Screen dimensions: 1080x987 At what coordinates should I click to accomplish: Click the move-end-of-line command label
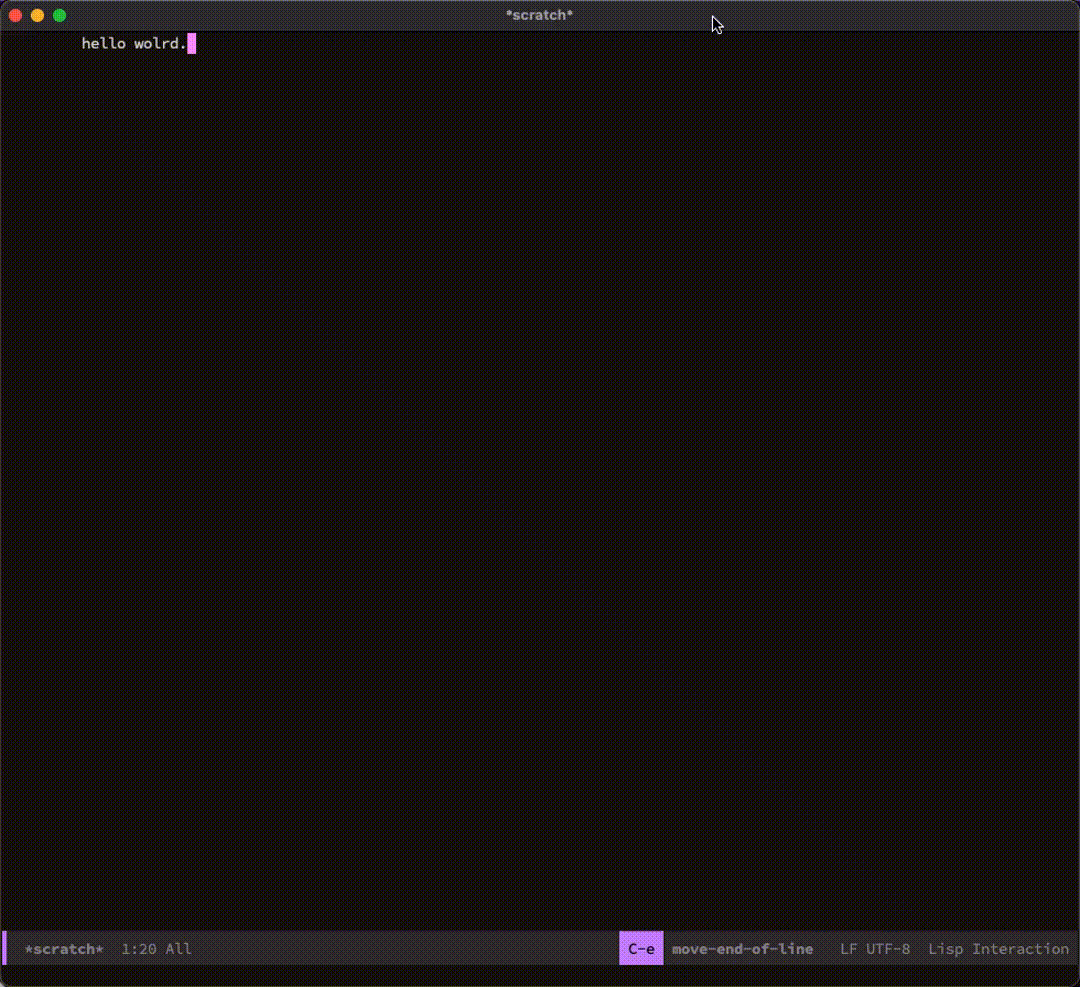(742, 948)
